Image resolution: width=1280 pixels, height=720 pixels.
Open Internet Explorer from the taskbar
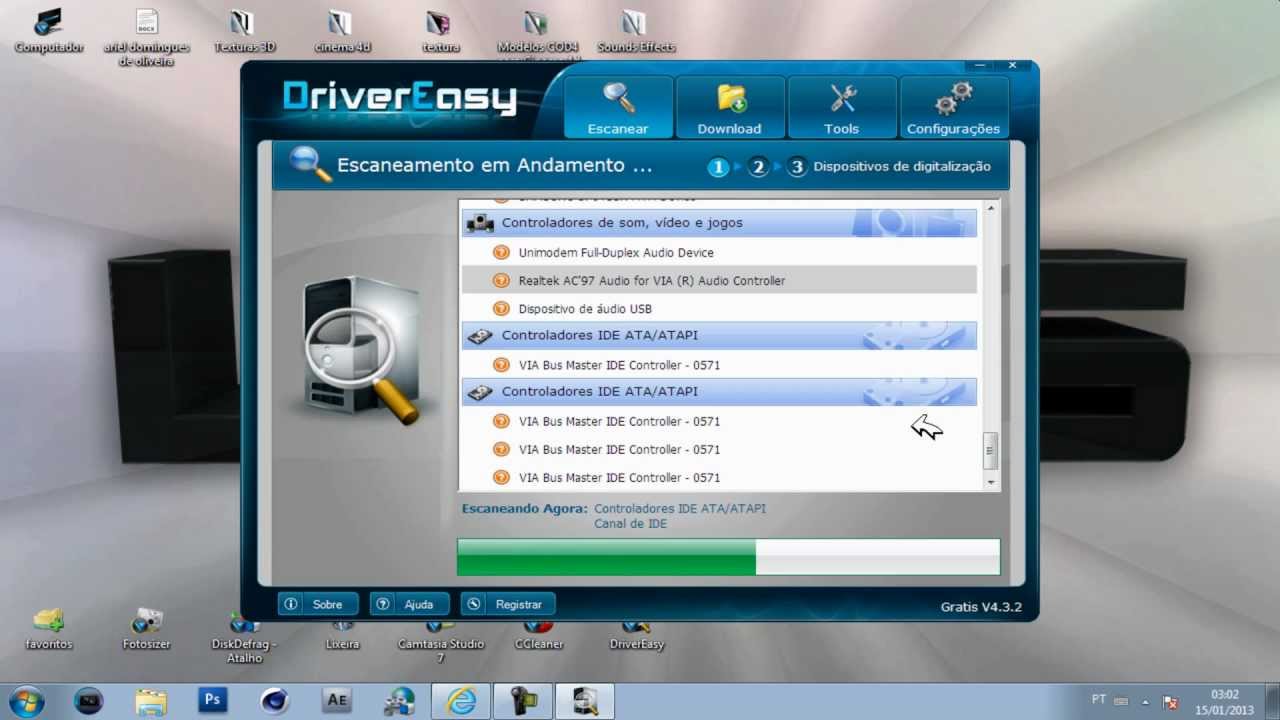click(461, 701)
